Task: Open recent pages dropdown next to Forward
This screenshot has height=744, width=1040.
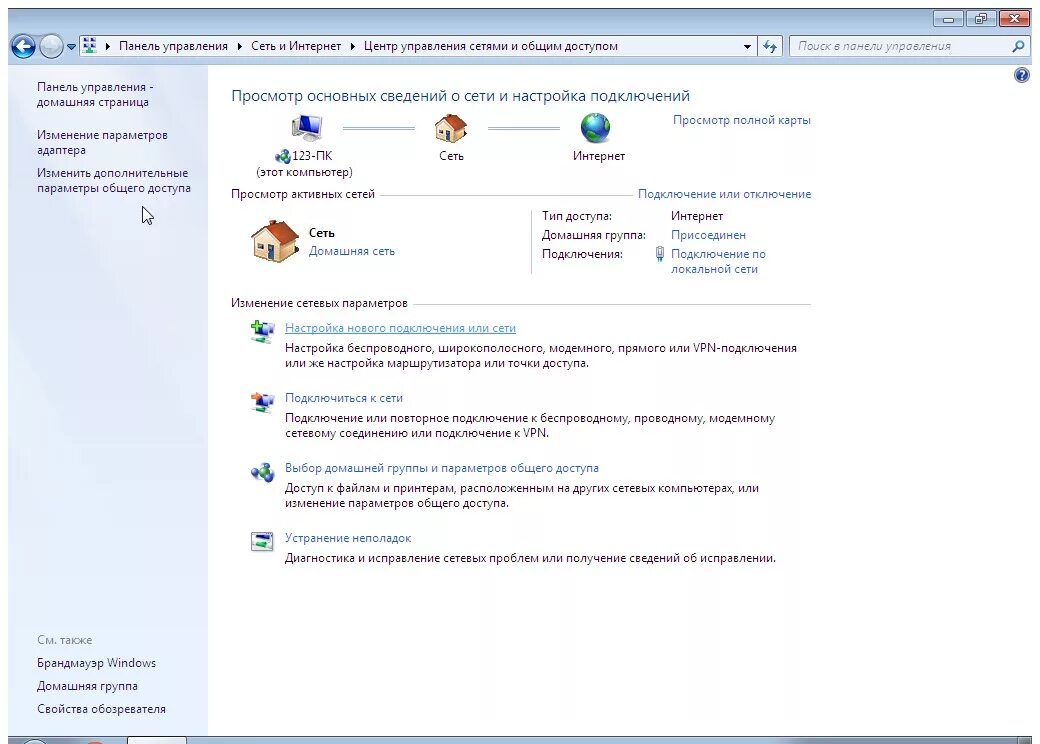Action: pyautogui.click(x=71, y=47)
